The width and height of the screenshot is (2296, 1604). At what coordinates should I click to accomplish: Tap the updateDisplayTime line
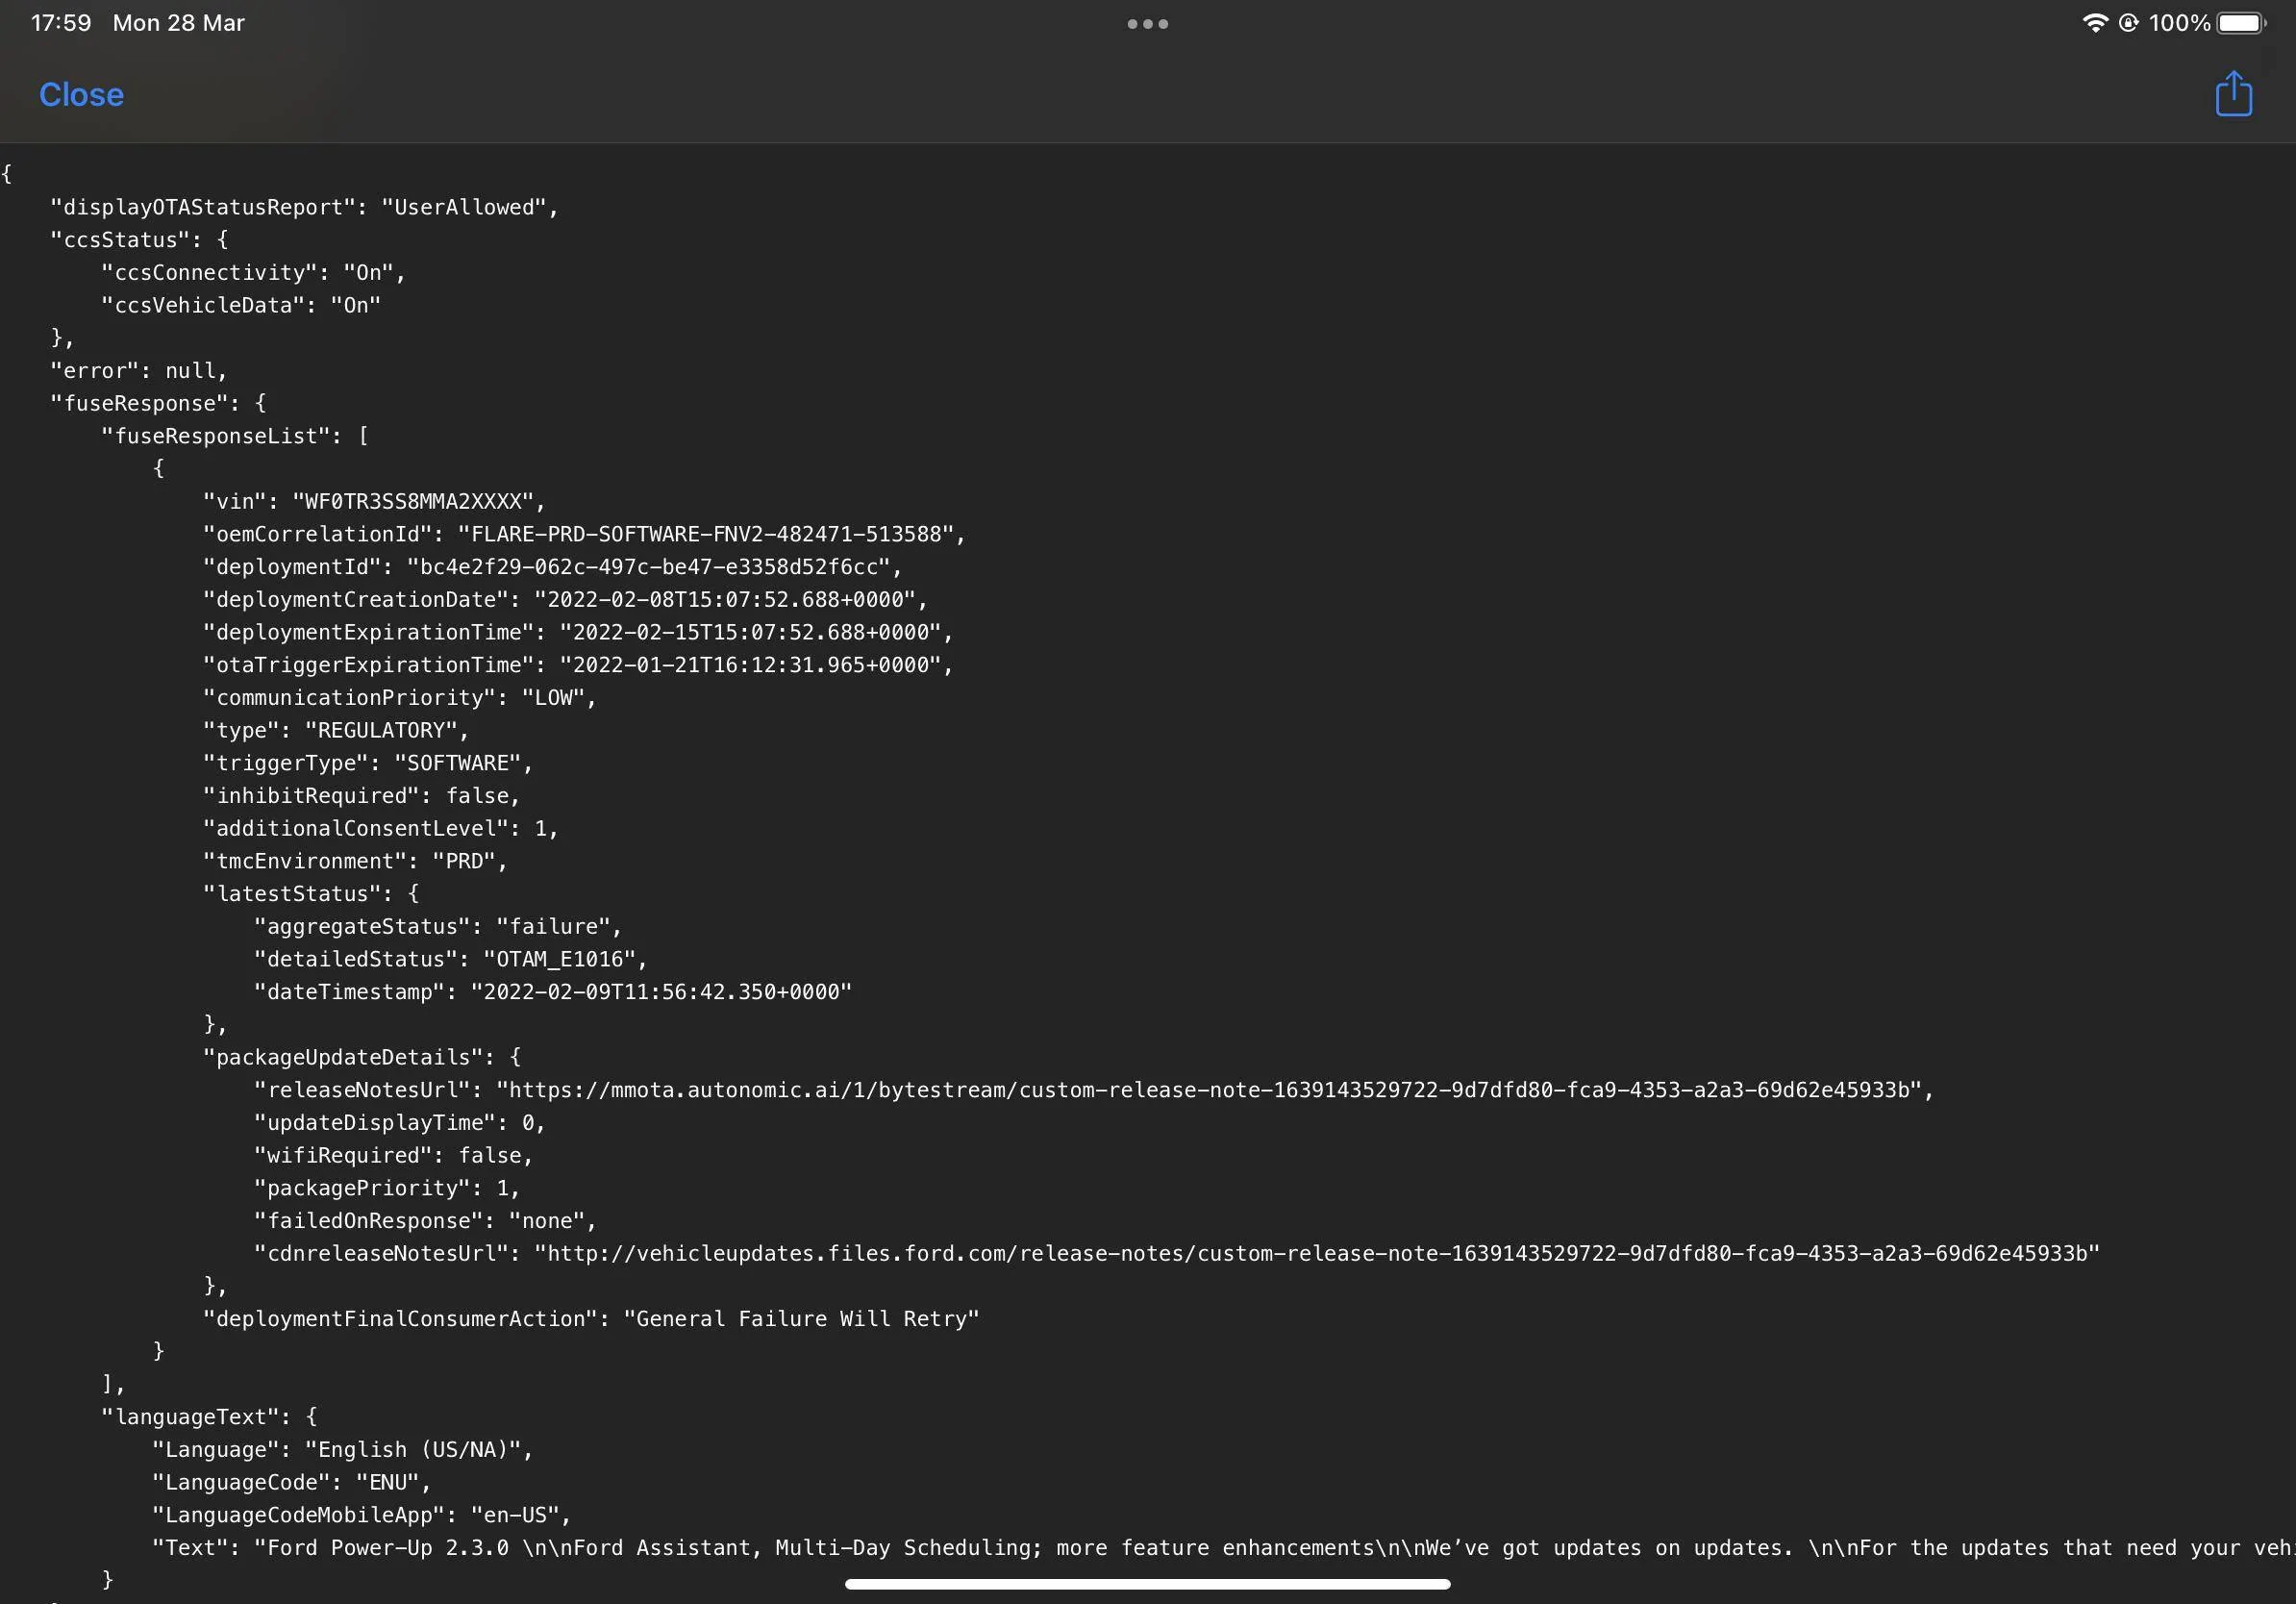pyautogui.click(x=400, y=1123)
